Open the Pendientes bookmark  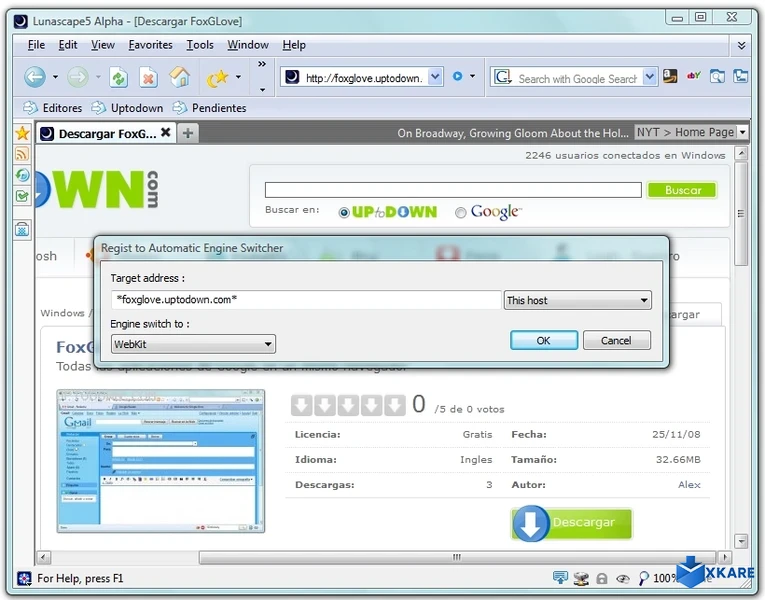pyautogui.click(x=209, y=108)
